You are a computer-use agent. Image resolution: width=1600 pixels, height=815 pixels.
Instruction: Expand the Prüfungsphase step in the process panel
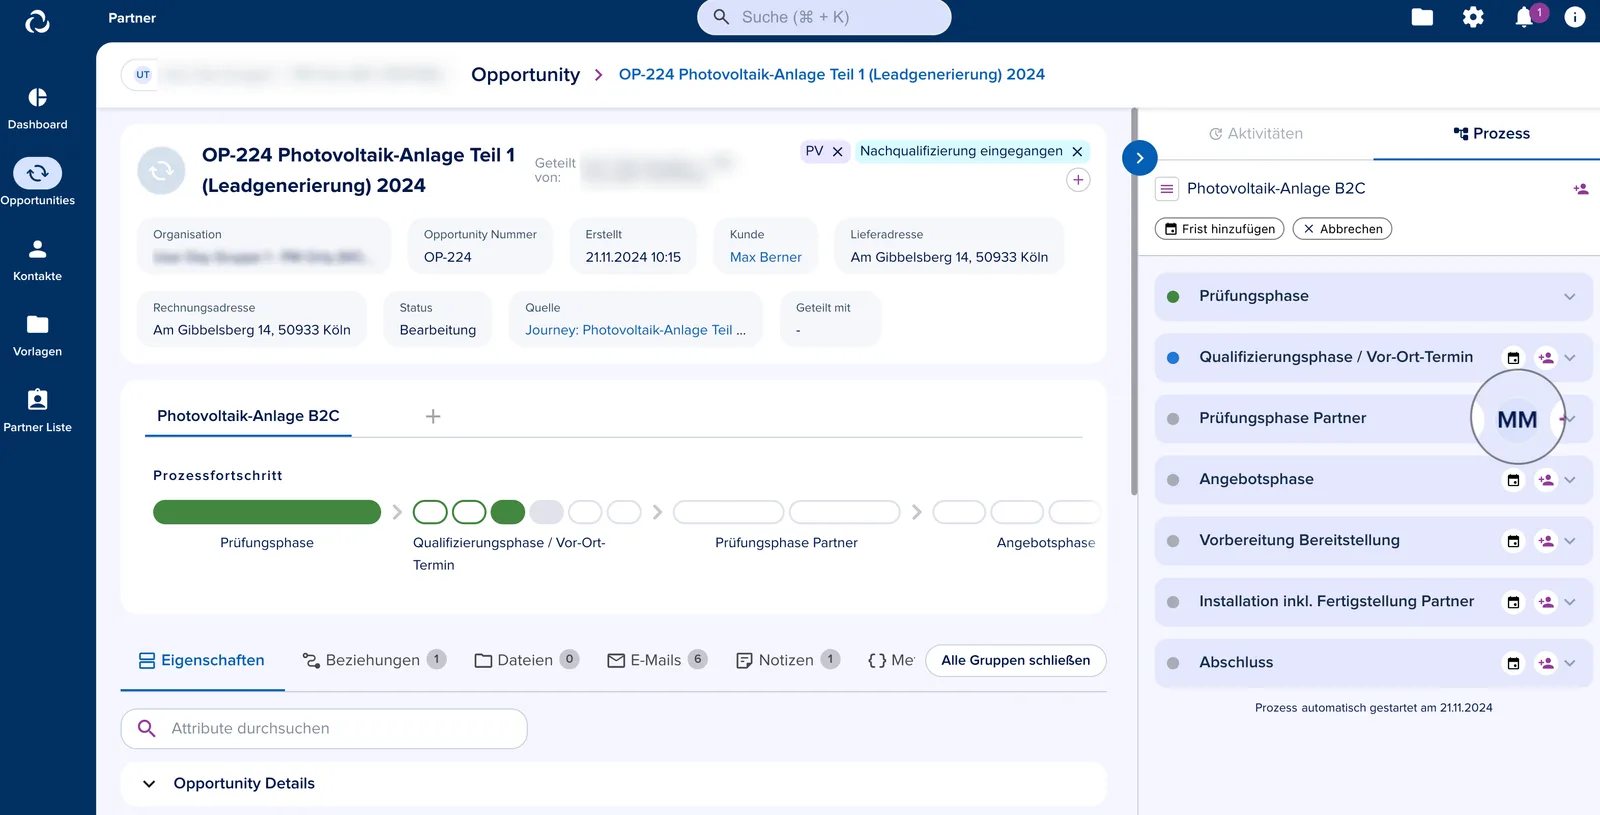tap(1570, 297)
